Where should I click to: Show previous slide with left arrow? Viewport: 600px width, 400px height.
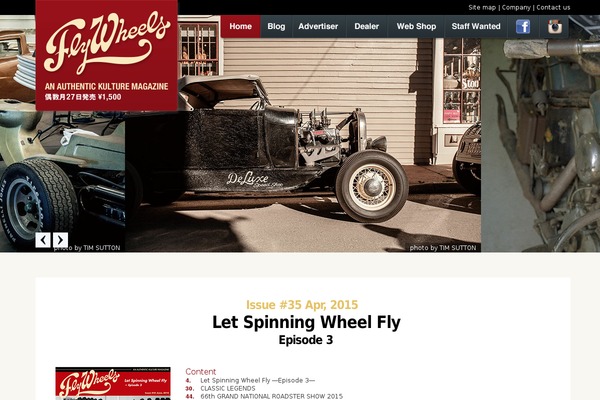coord(43,240)
